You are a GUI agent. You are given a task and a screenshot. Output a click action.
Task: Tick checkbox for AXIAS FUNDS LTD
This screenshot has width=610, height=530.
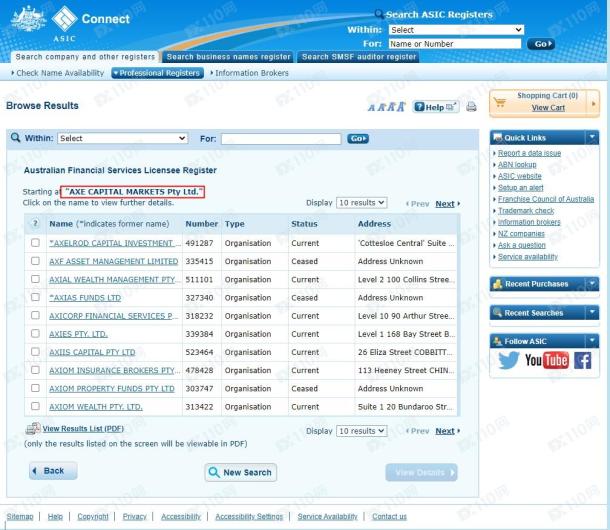point(35,297)
